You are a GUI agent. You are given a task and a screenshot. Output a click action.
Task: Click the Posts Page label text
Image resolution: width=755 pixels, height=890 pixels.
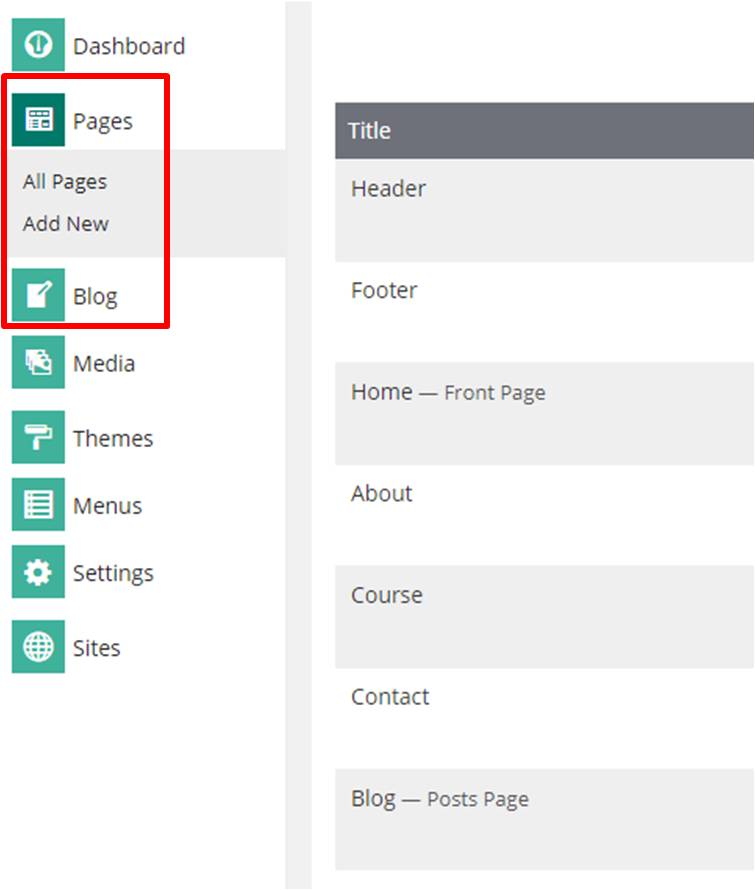point(477,799)
